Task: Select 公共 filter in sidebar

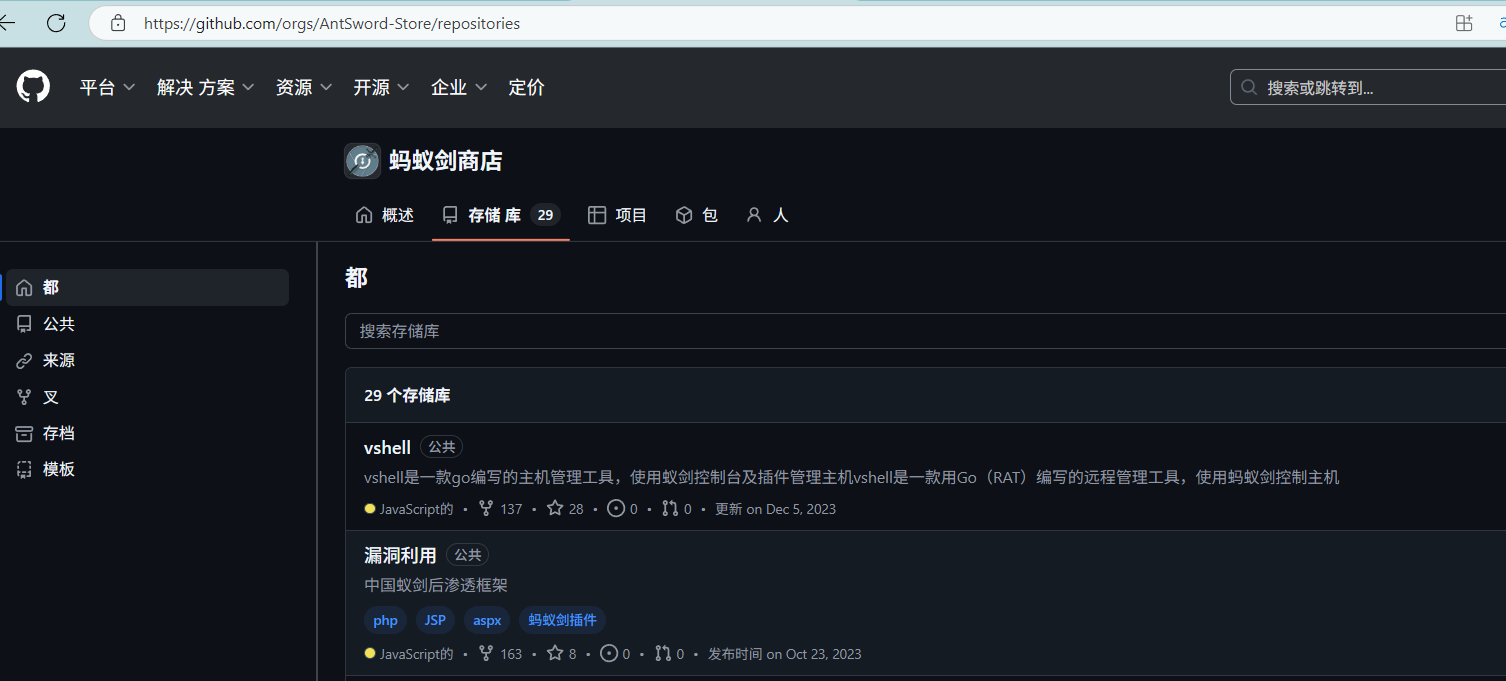Action: (x=148, y=324)
